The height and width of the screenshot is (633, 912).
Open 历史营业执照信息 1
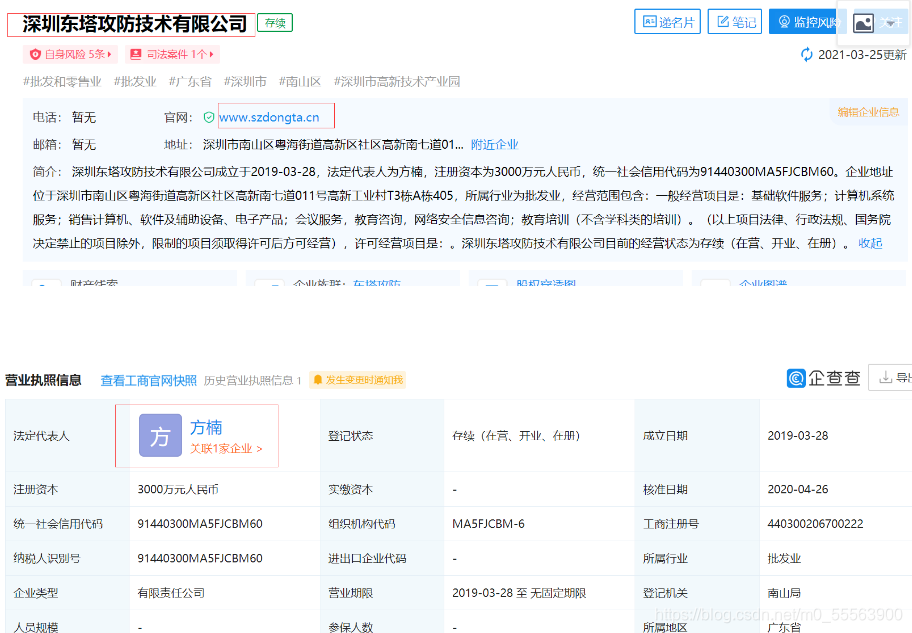(252, 380)
